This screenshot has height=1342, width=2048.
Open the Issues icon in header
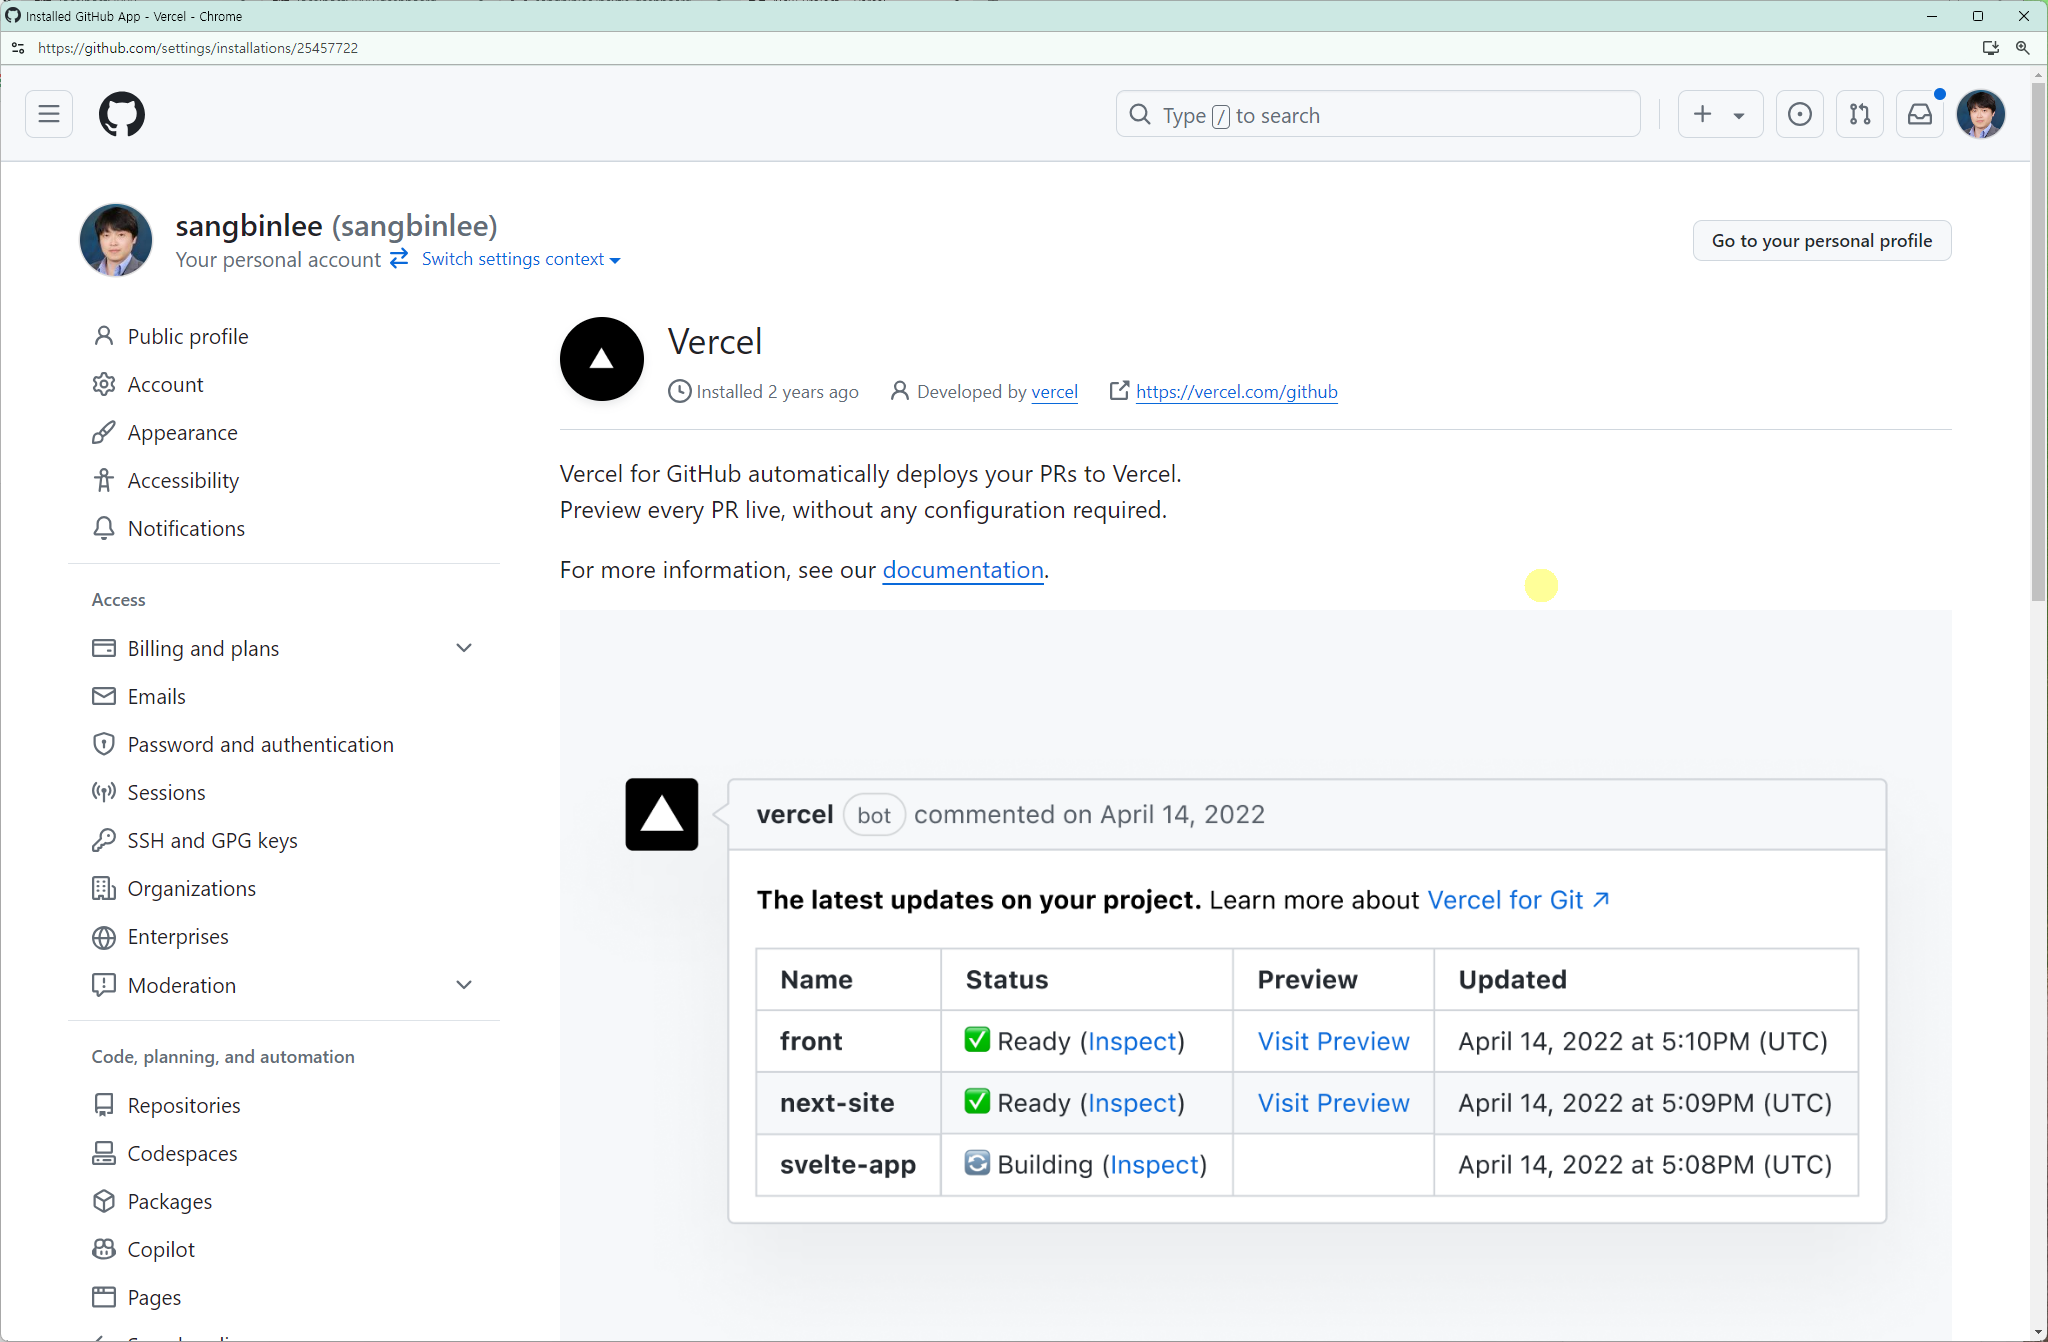click(1799, 114)
